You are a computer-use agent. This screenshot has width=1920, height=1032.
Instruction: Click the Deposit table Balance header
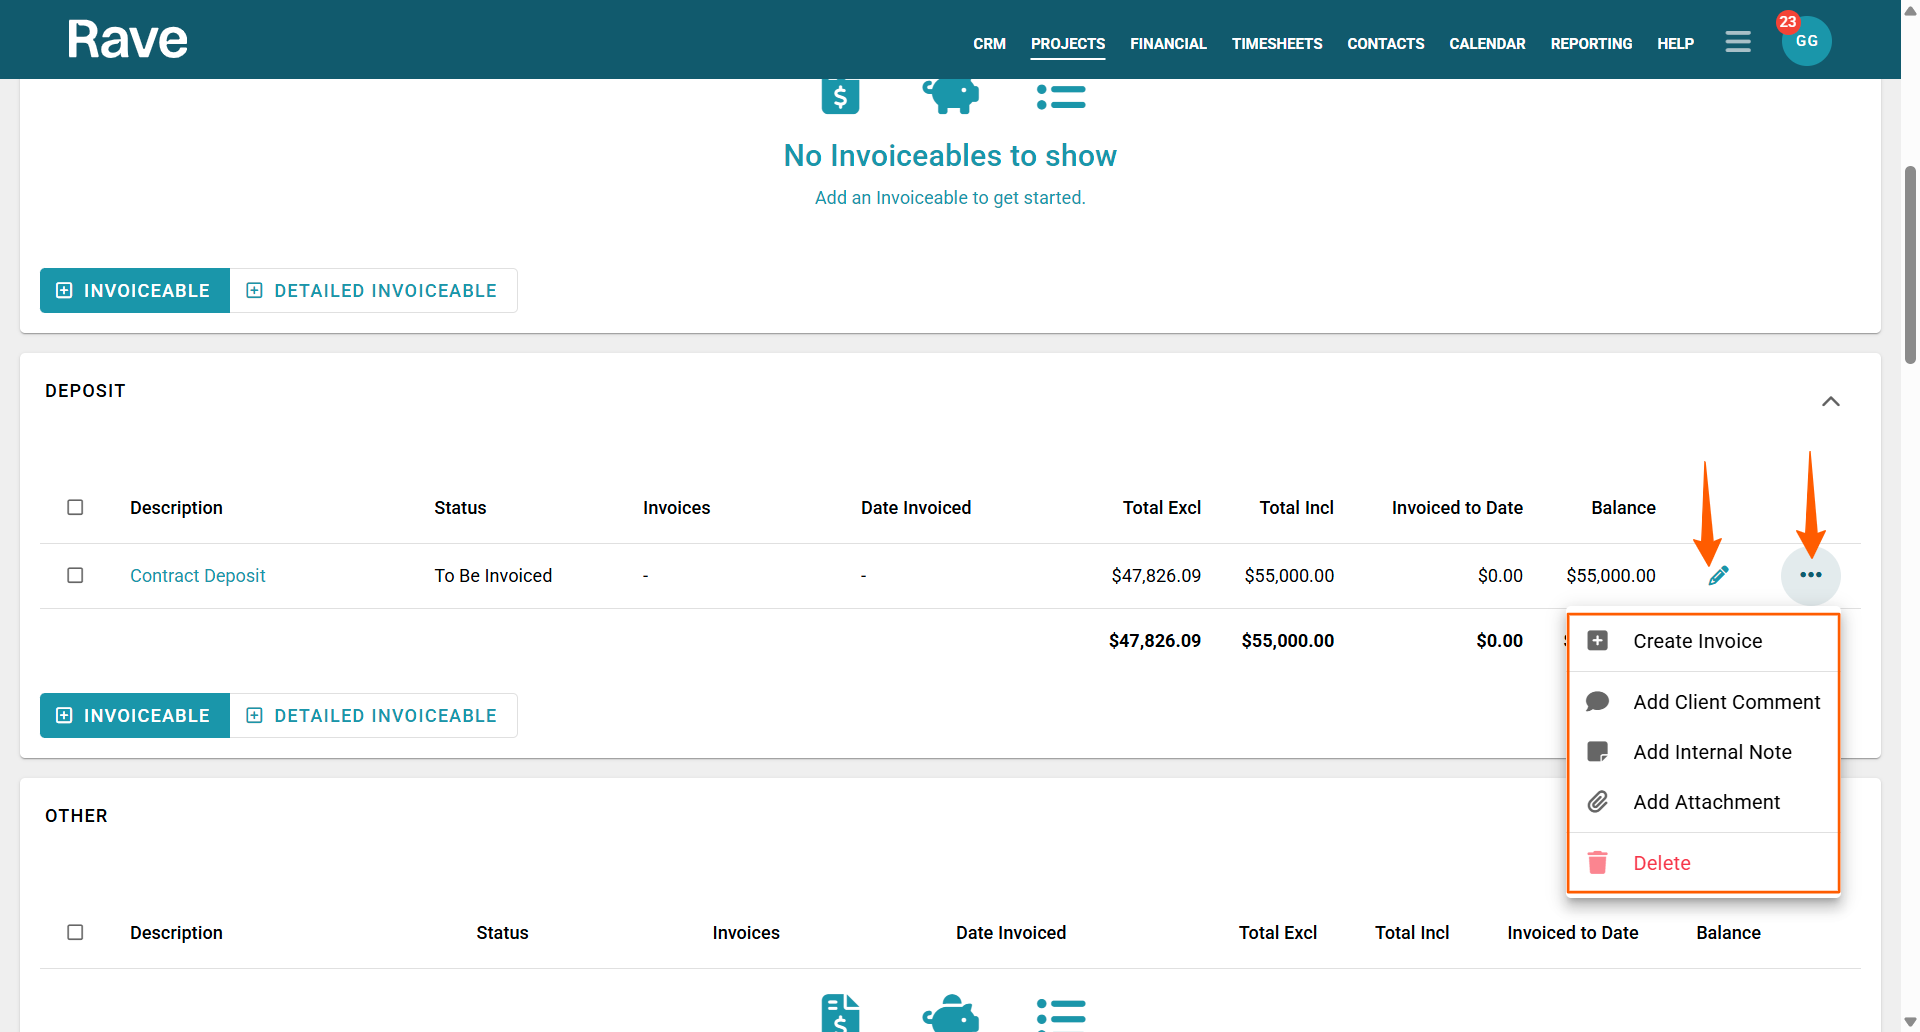[1623, 507]
